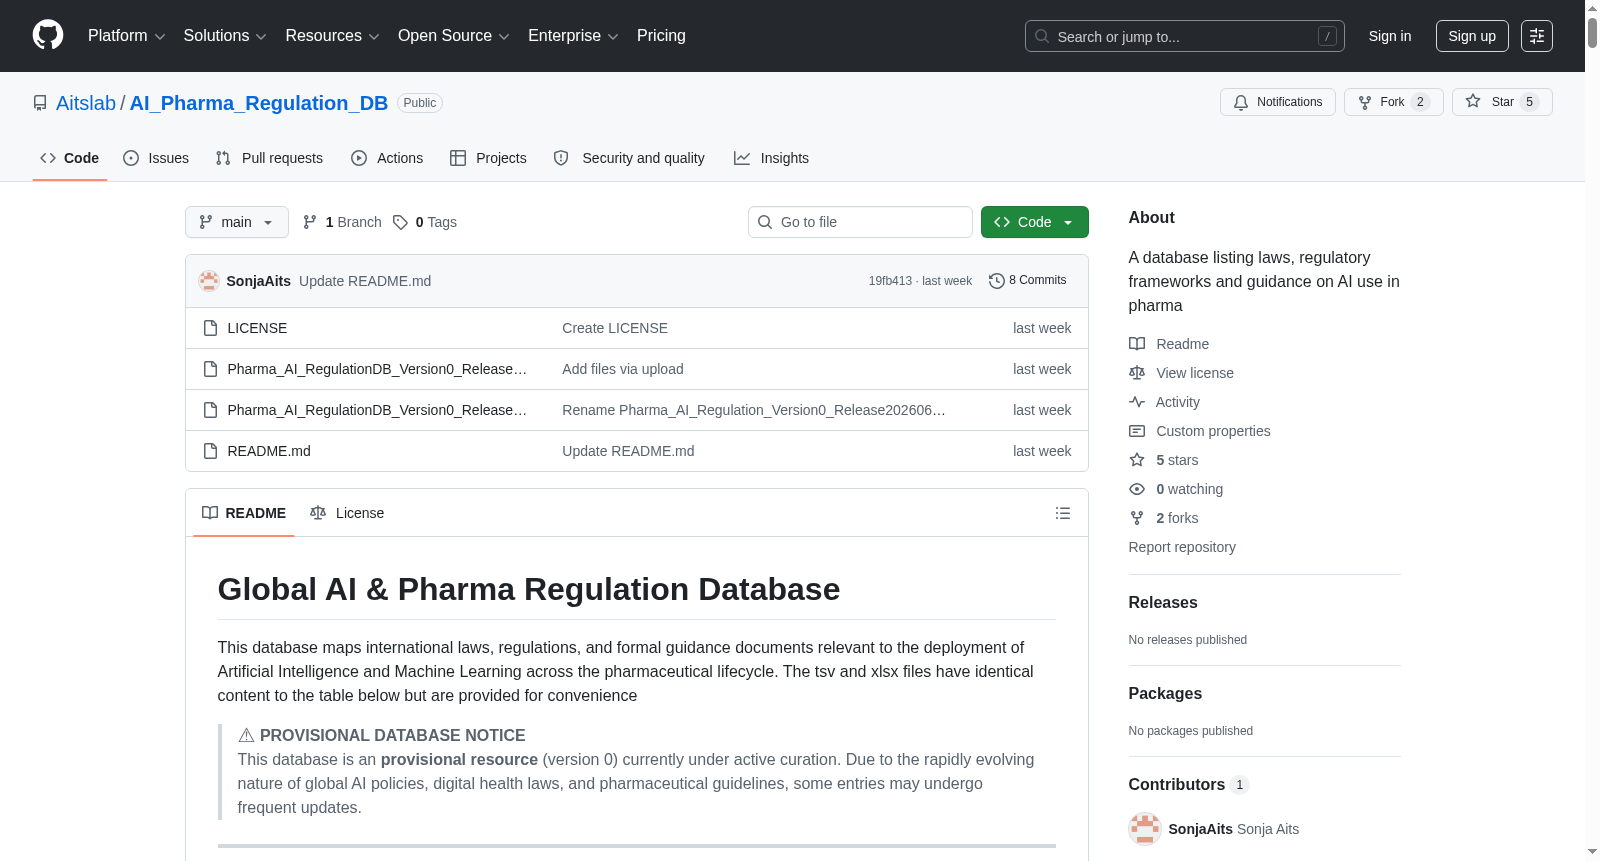Click the Sign in link
This screenshot has height=861, width=1600.
point(1390,36)
